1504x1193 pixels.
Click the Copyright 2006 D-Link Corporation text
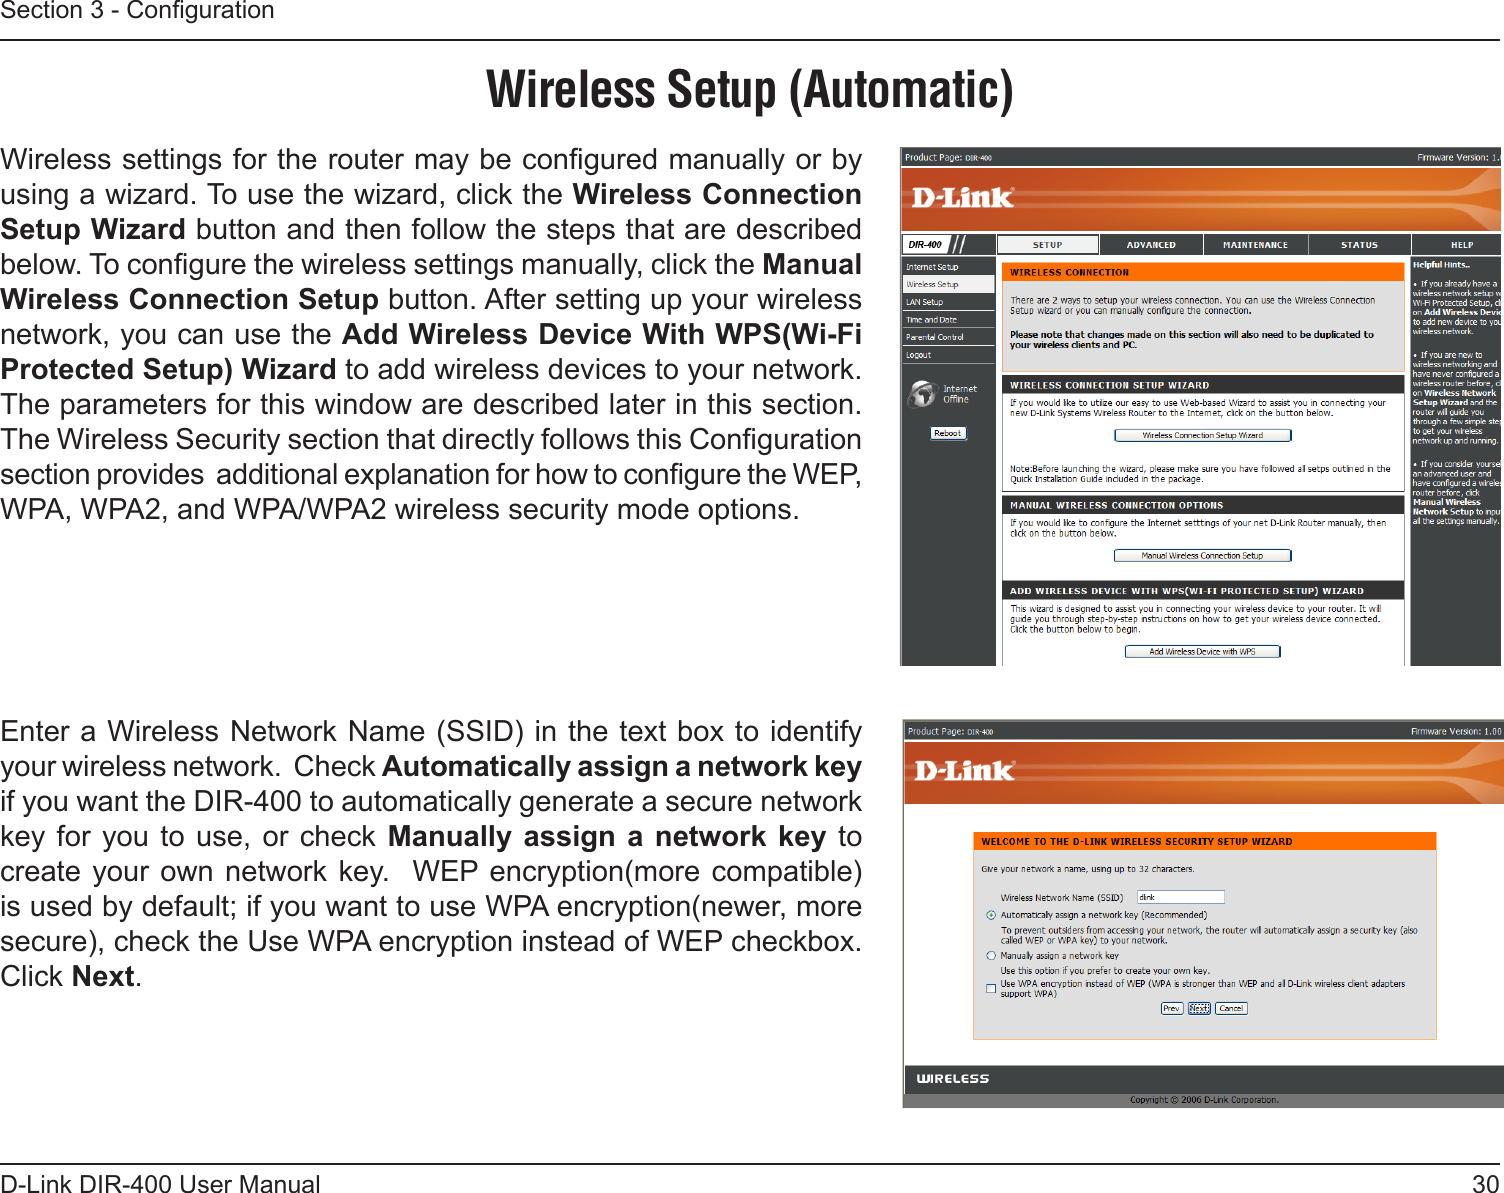(x=1204, y=1100)
